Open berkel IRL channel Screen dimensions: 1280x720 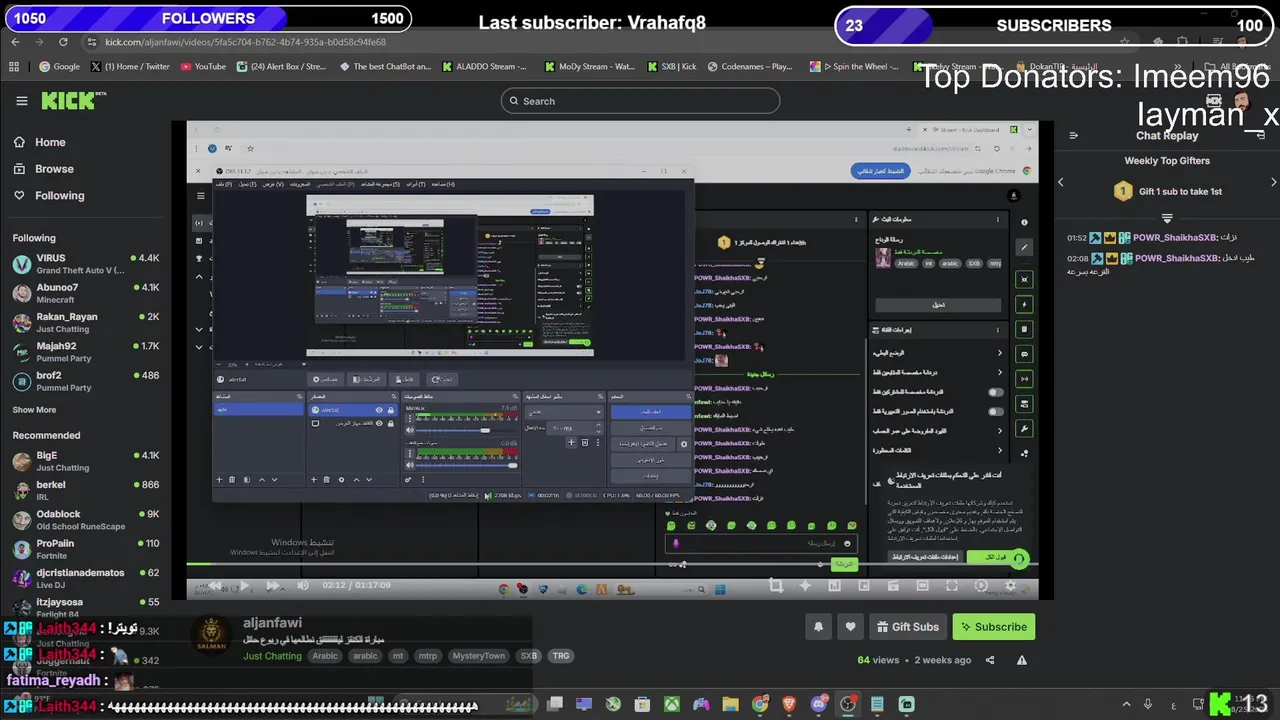point(88,490)
